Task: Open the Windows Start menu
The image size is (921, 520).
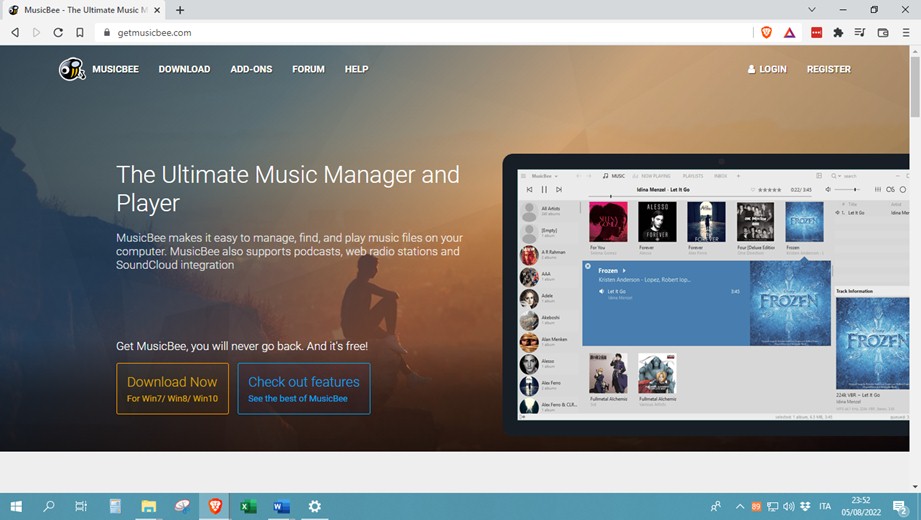Action: [16, 506]
